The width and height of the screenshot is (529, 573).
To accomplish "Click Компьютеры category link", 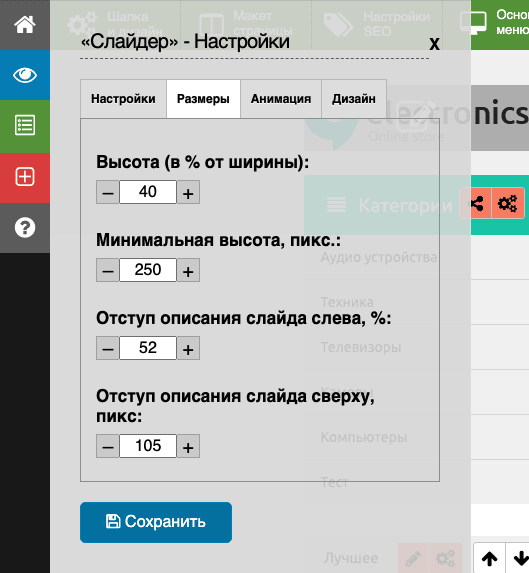I will 364,437.
